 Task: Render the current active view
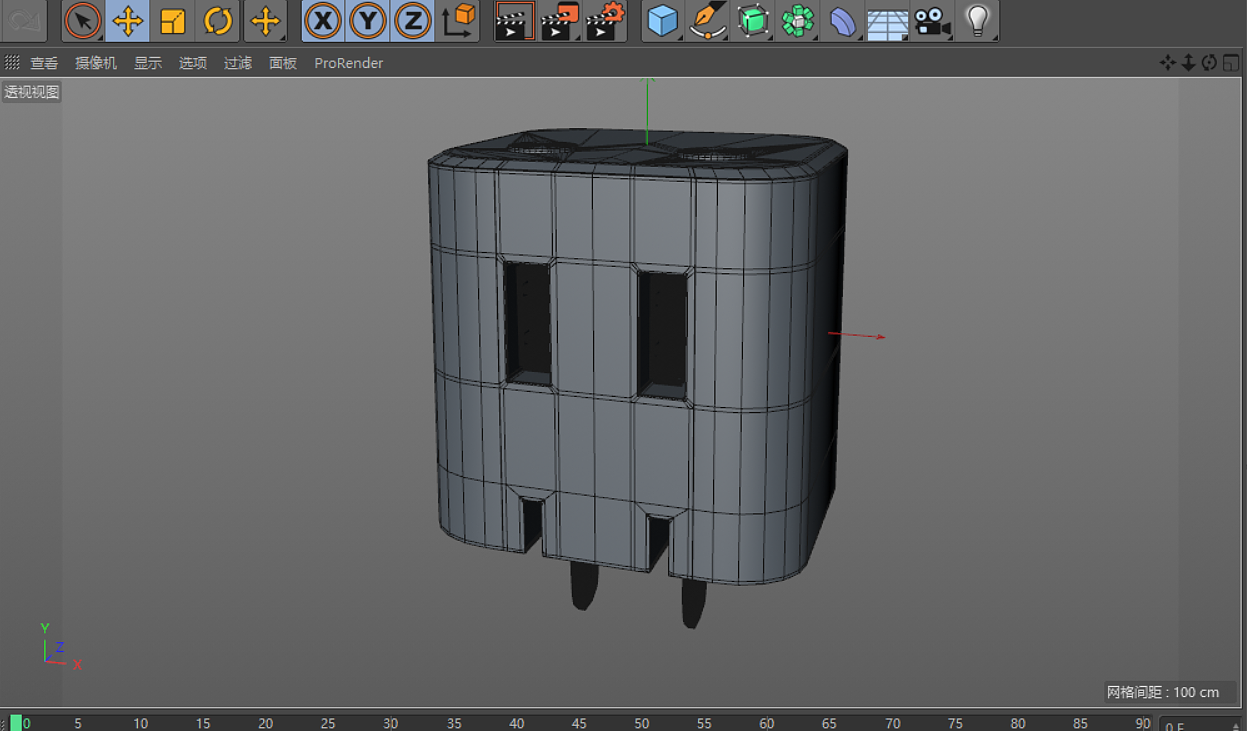click(x=515, y=20)
